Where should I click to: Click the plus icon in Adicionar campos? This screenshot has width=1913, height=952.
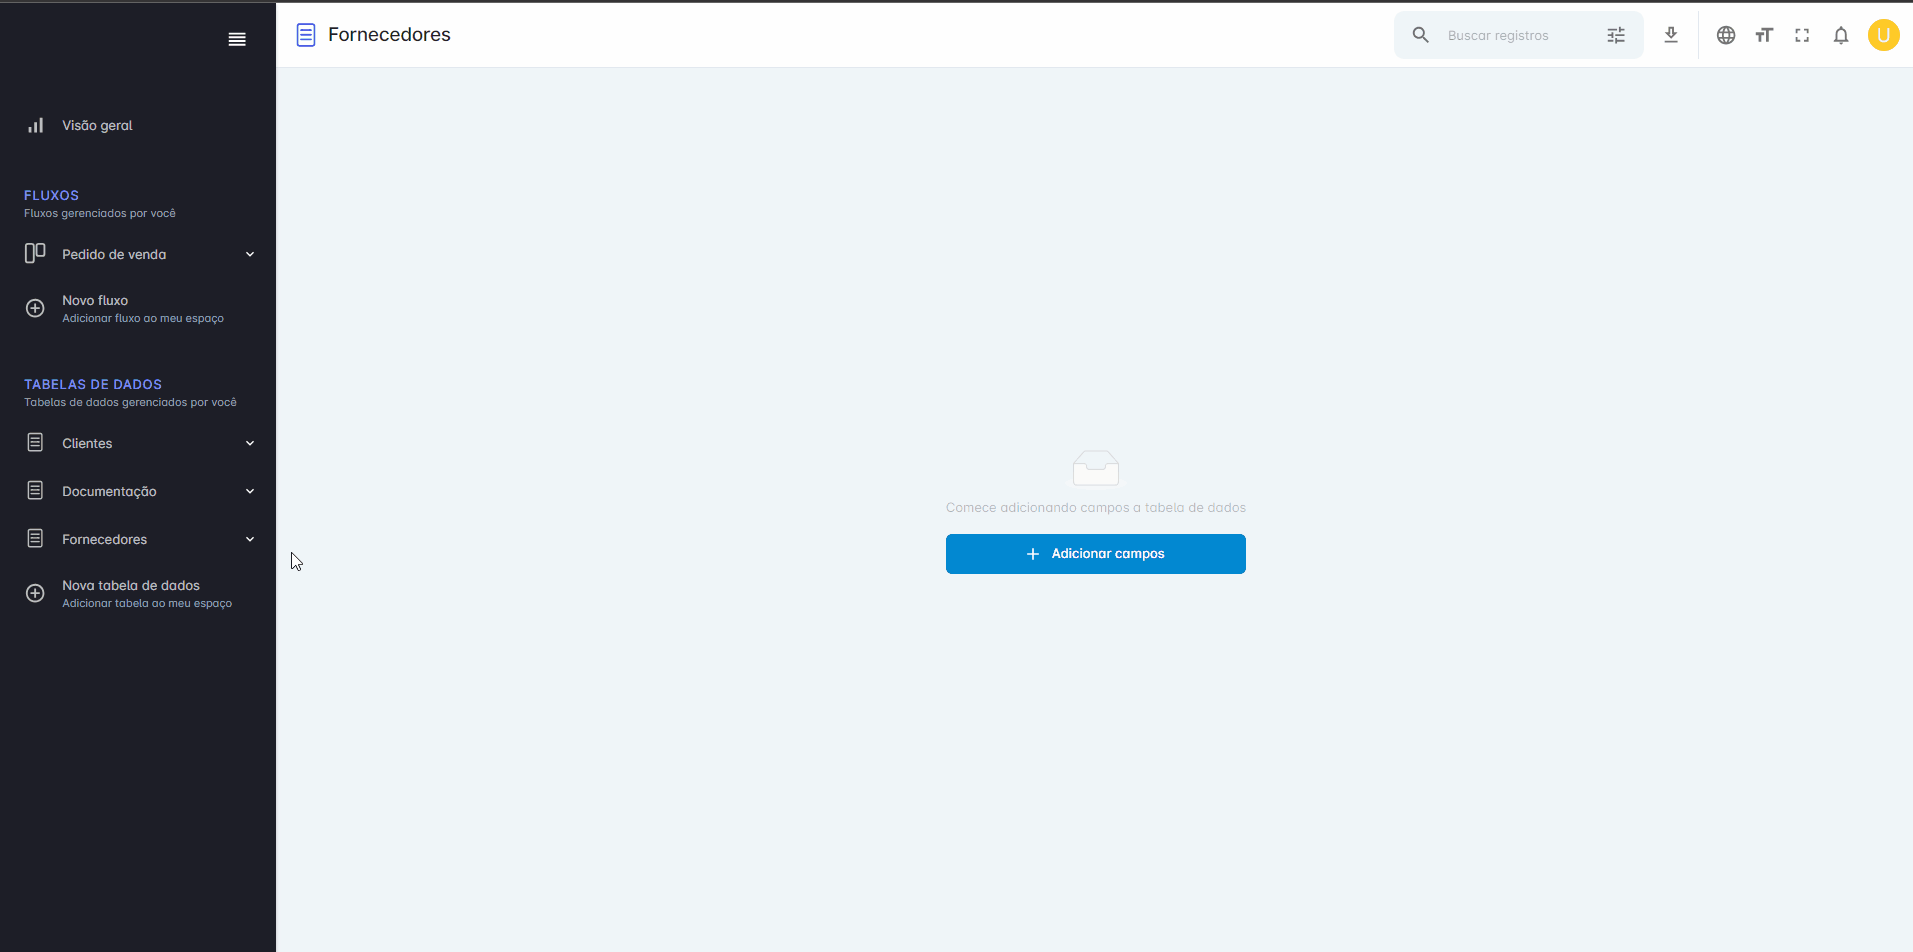pyautogui.click(x=1033, y=554)
